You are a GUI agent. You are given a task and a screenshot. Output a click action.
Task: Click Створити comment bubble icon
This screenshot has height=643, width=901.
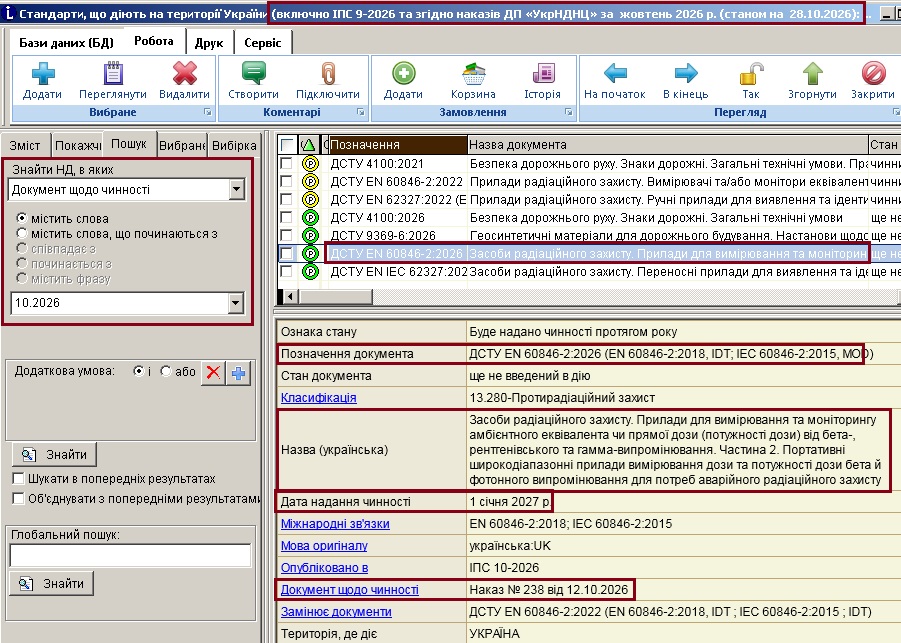253,74
